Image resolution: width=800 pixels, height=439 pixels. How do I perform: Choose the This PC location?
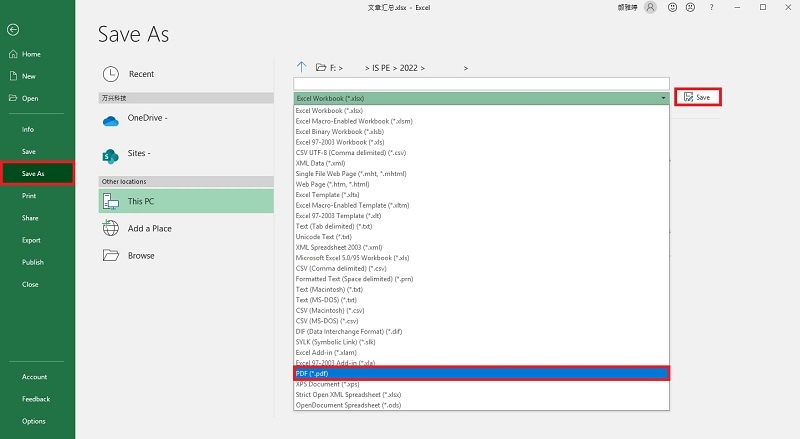[x=186, y=201]
